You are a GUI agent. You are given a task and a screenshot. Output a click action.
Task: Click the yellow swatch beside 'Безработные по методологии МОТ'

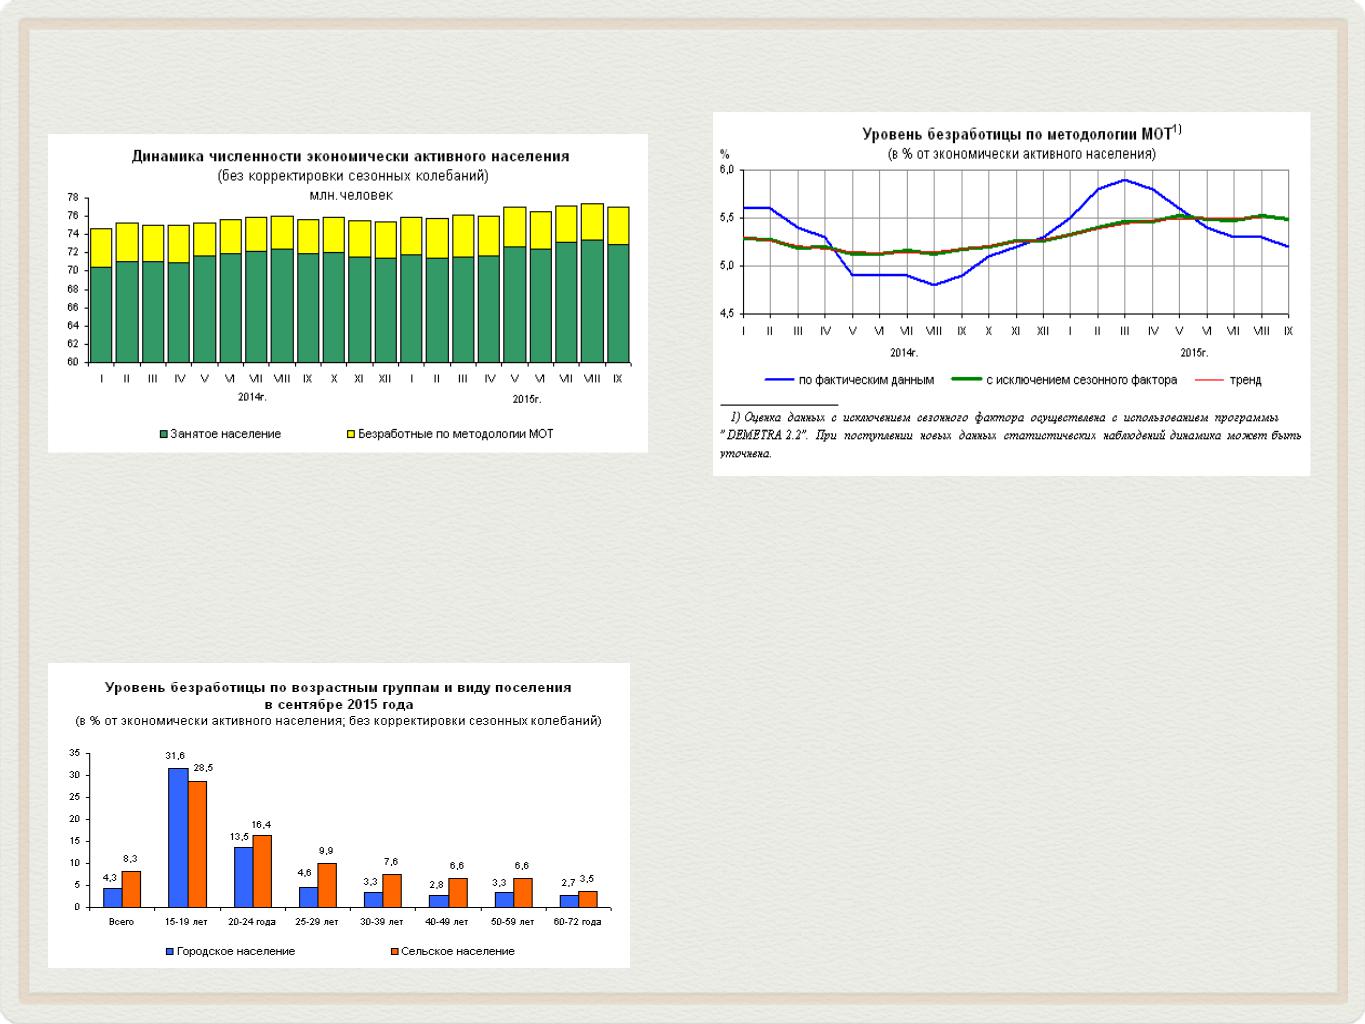[352, 435]
